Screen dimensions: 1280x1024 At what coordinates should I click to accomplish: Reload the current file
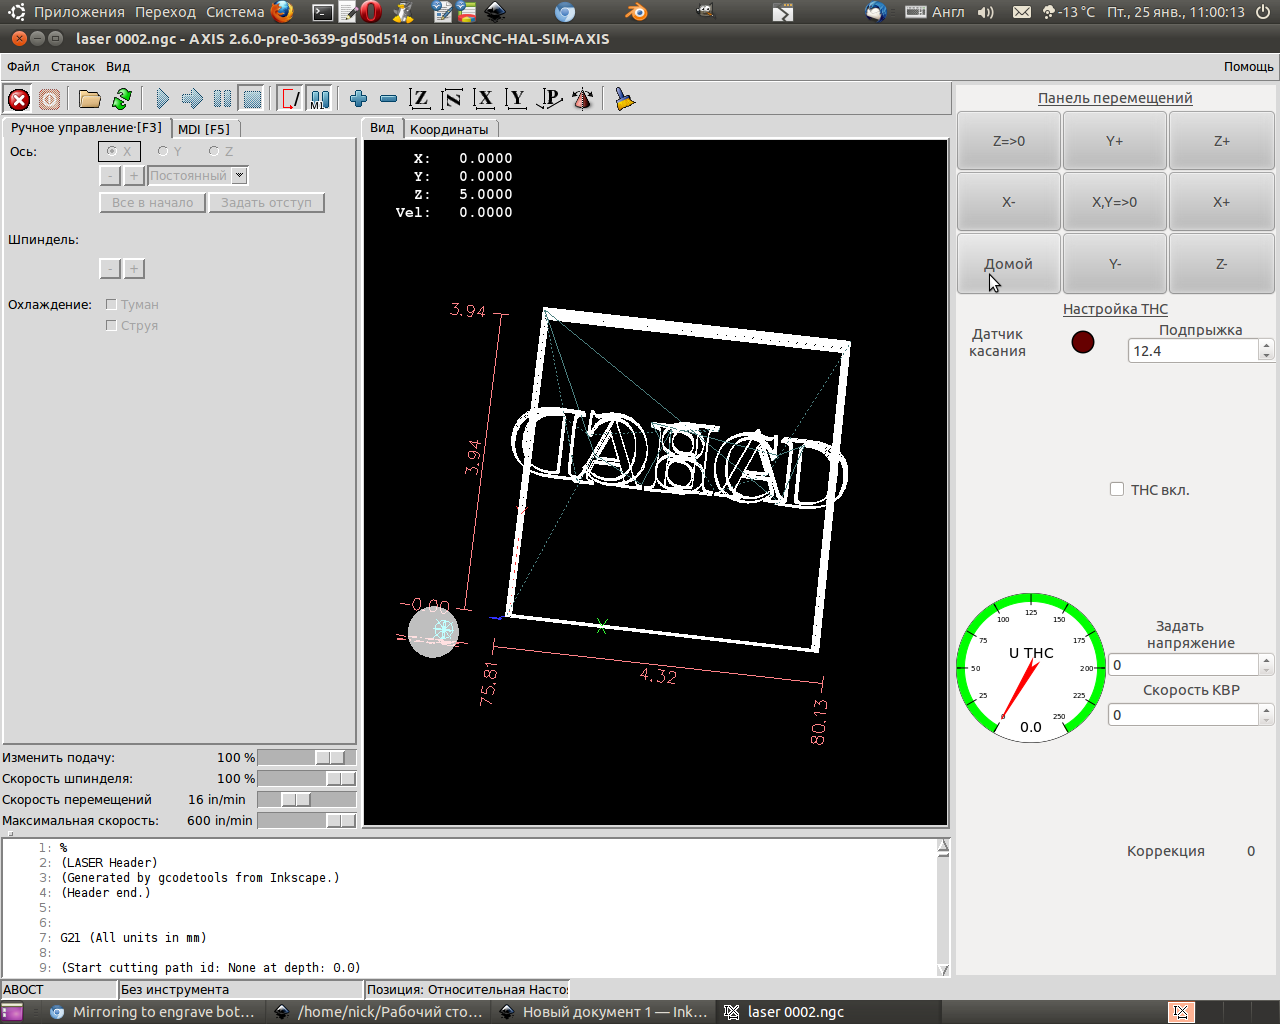(122, 99)
